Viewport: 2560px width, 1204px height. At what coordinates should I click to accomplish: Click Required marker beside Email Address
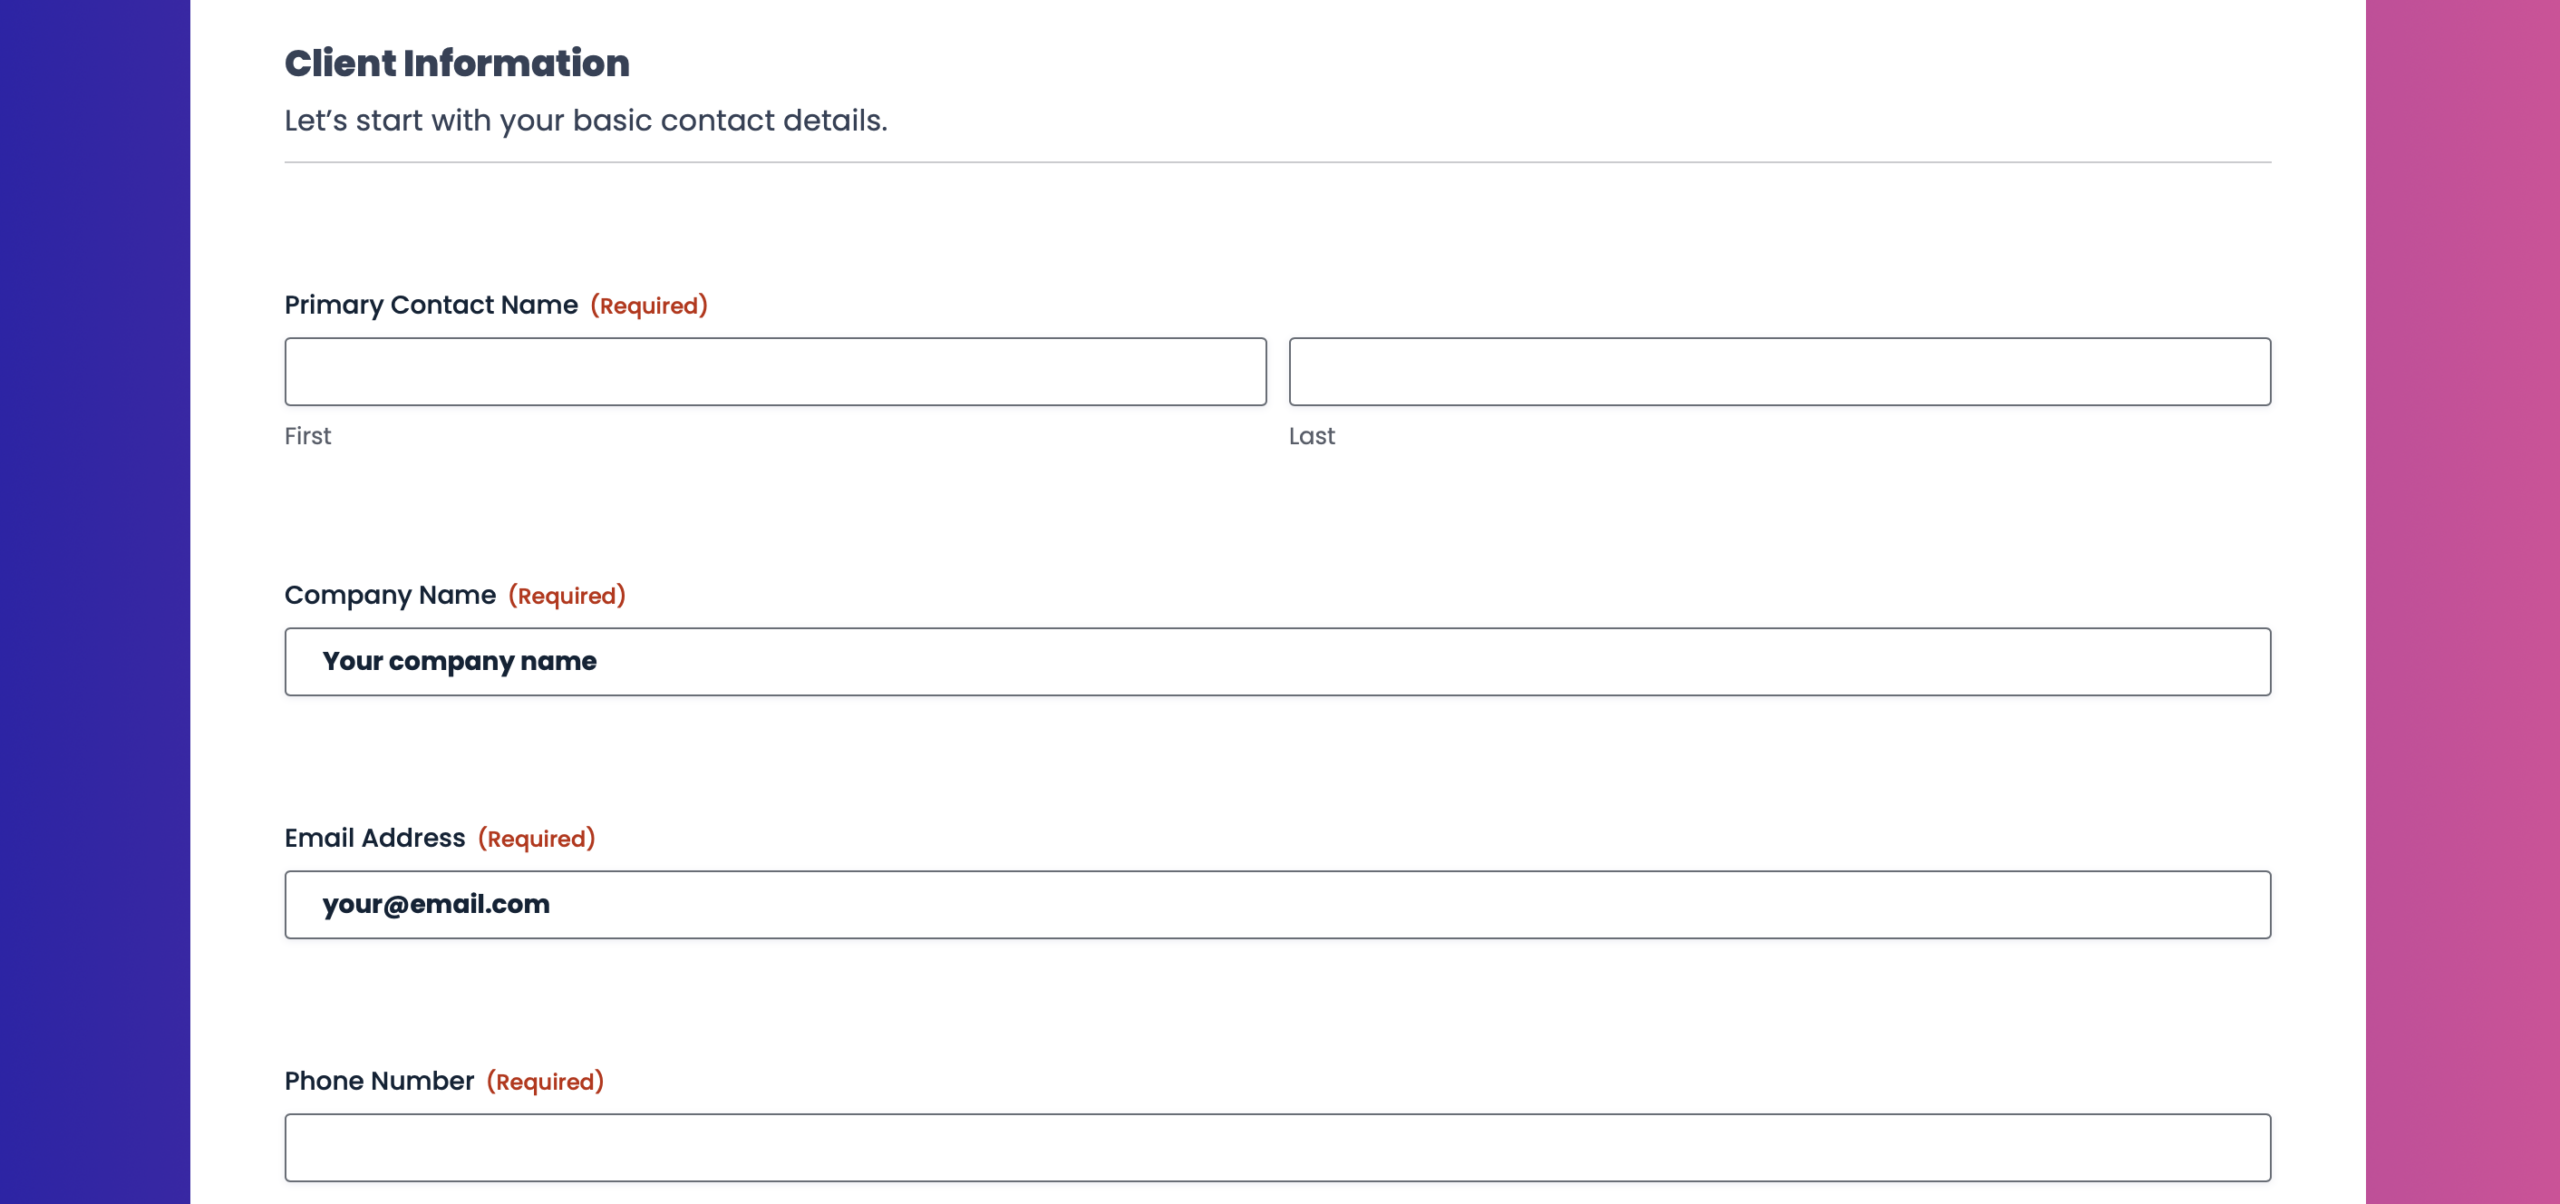click(x=536, y=839)
